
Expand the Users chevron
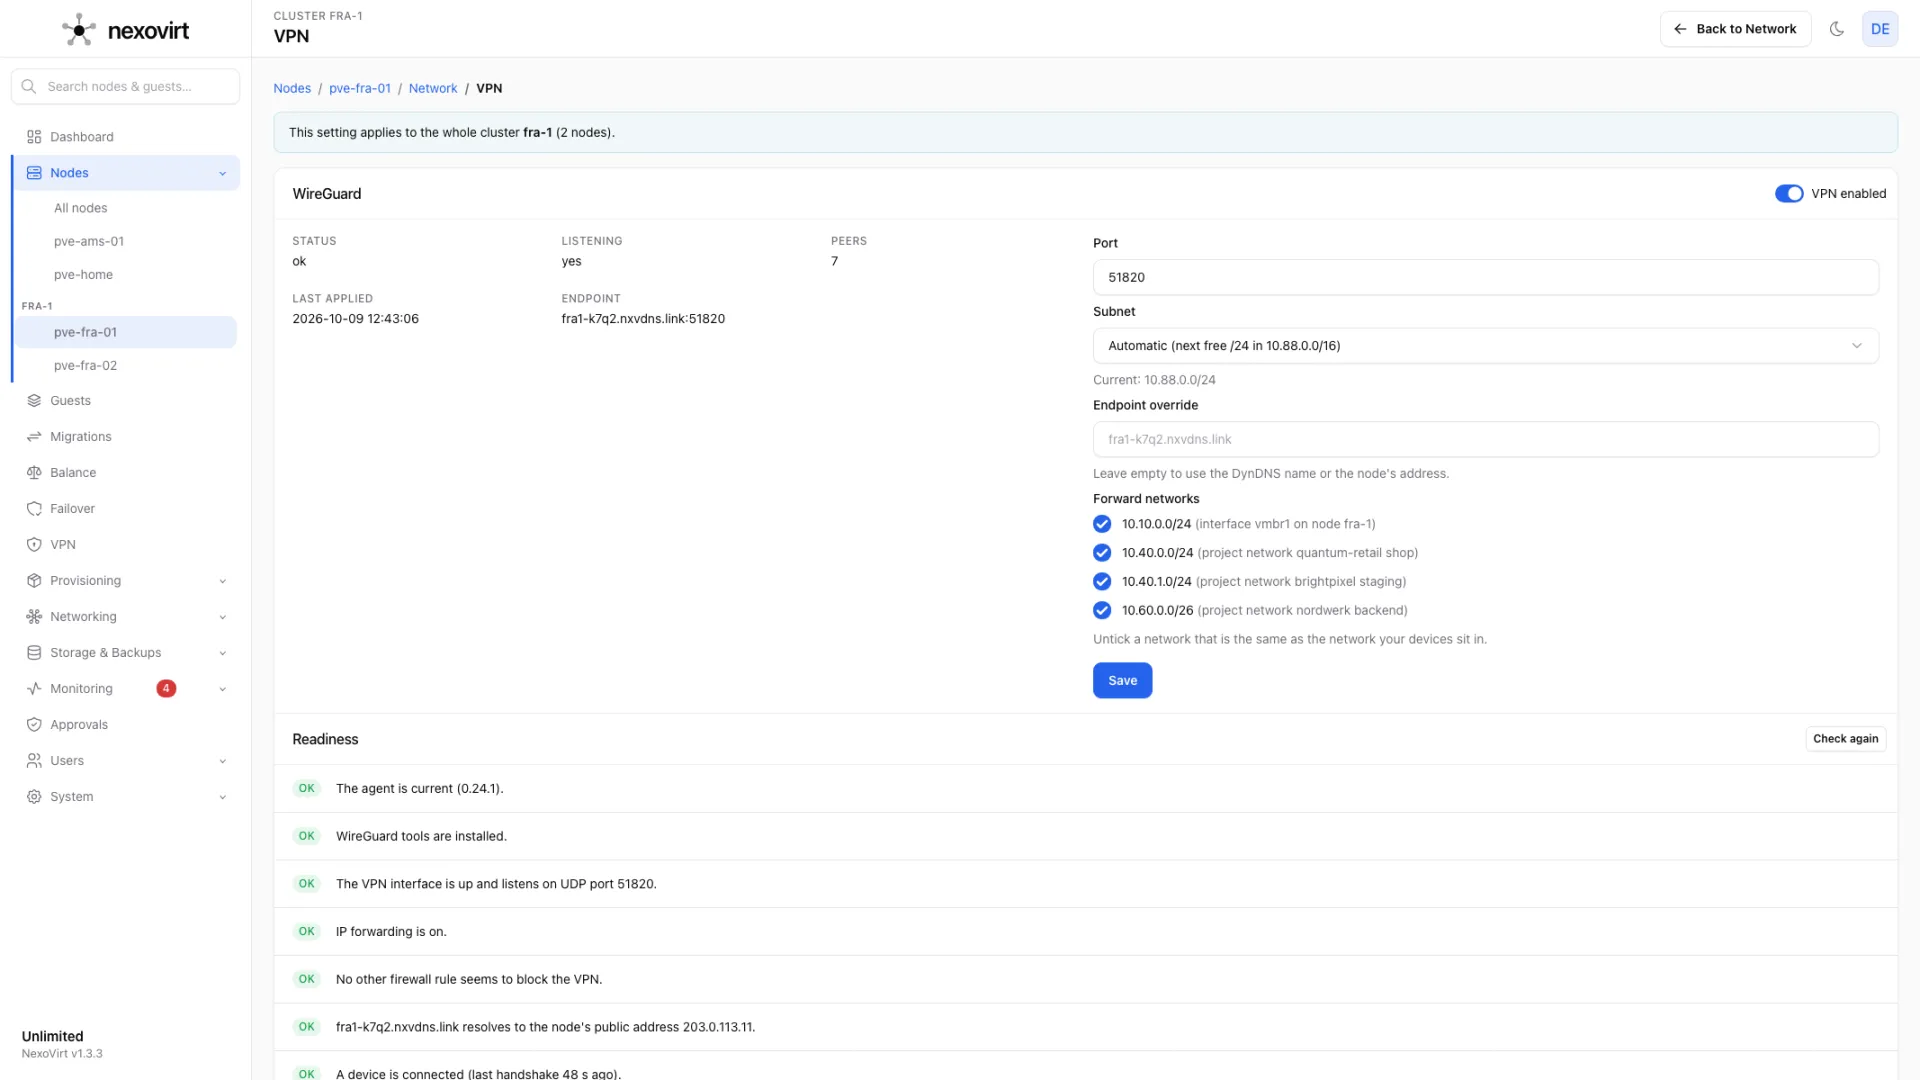(222, 761)
